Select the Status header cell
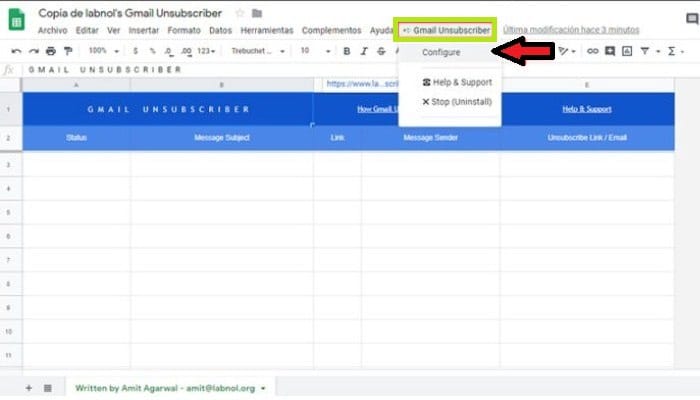 (76, 138)
